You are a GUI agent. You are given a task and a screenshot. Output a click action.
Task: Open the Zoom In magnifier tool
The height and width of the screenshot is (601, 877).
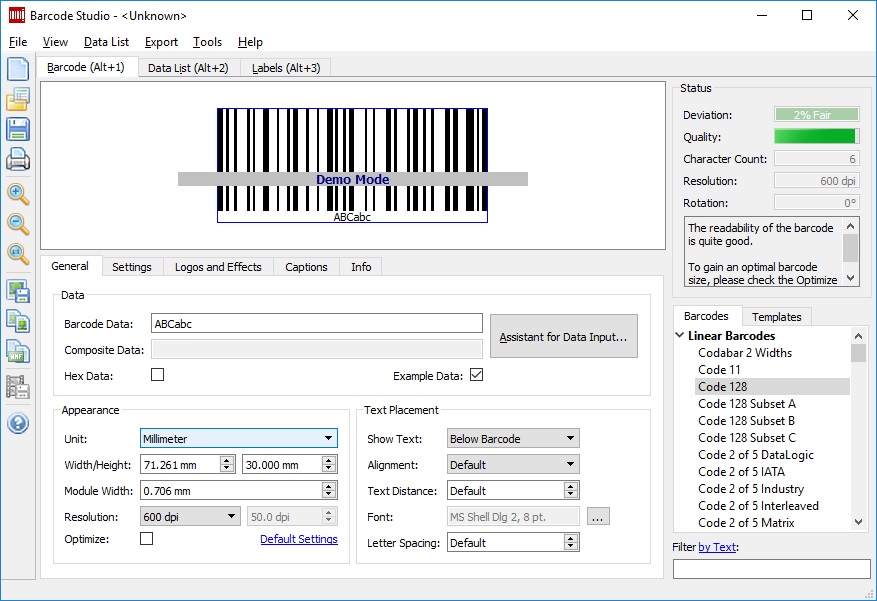(18, 195)
